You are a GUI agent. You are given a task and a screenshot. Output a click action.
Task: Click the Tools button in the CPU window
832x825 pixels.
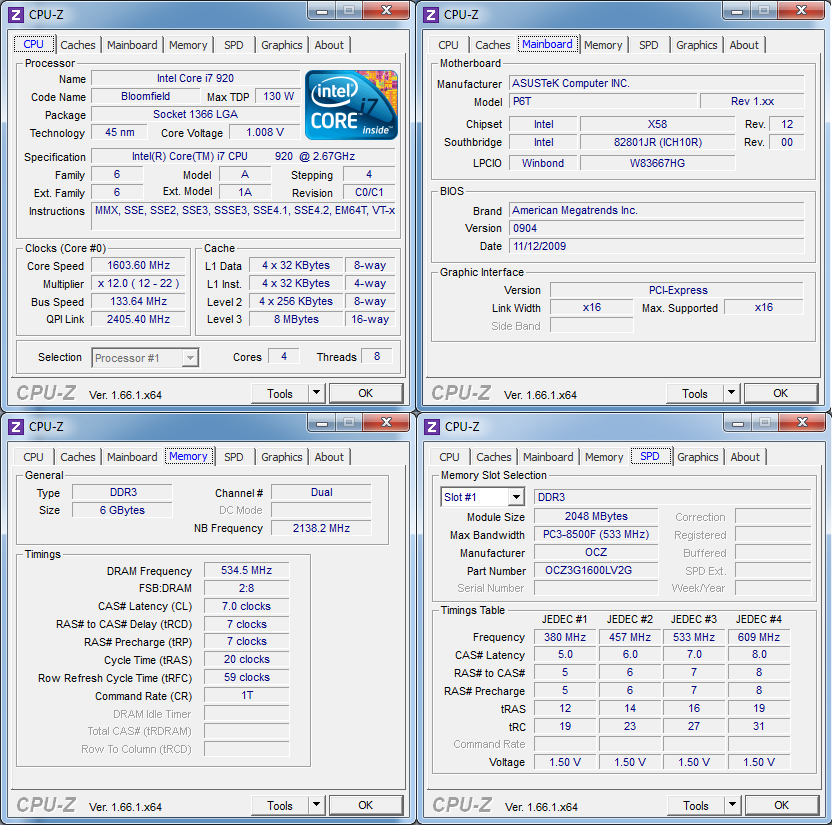[x=280, y=393]
